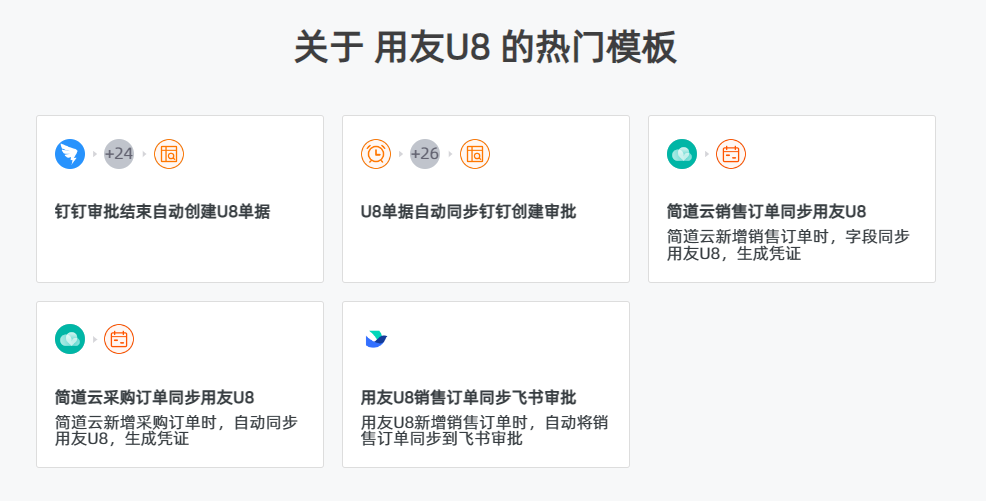Click the green 简道云 cloud icon in 采购订单 card
986x501 pixels.
pyautogui.click(x=70, y=339)
